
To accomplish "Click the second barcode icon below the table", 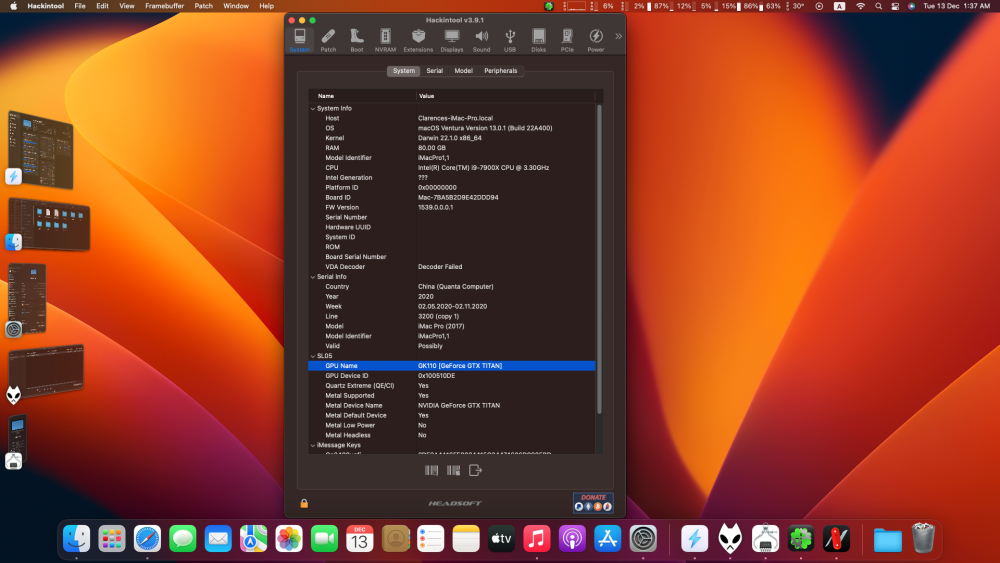I will pyautogui.click(x=453, y=471).
